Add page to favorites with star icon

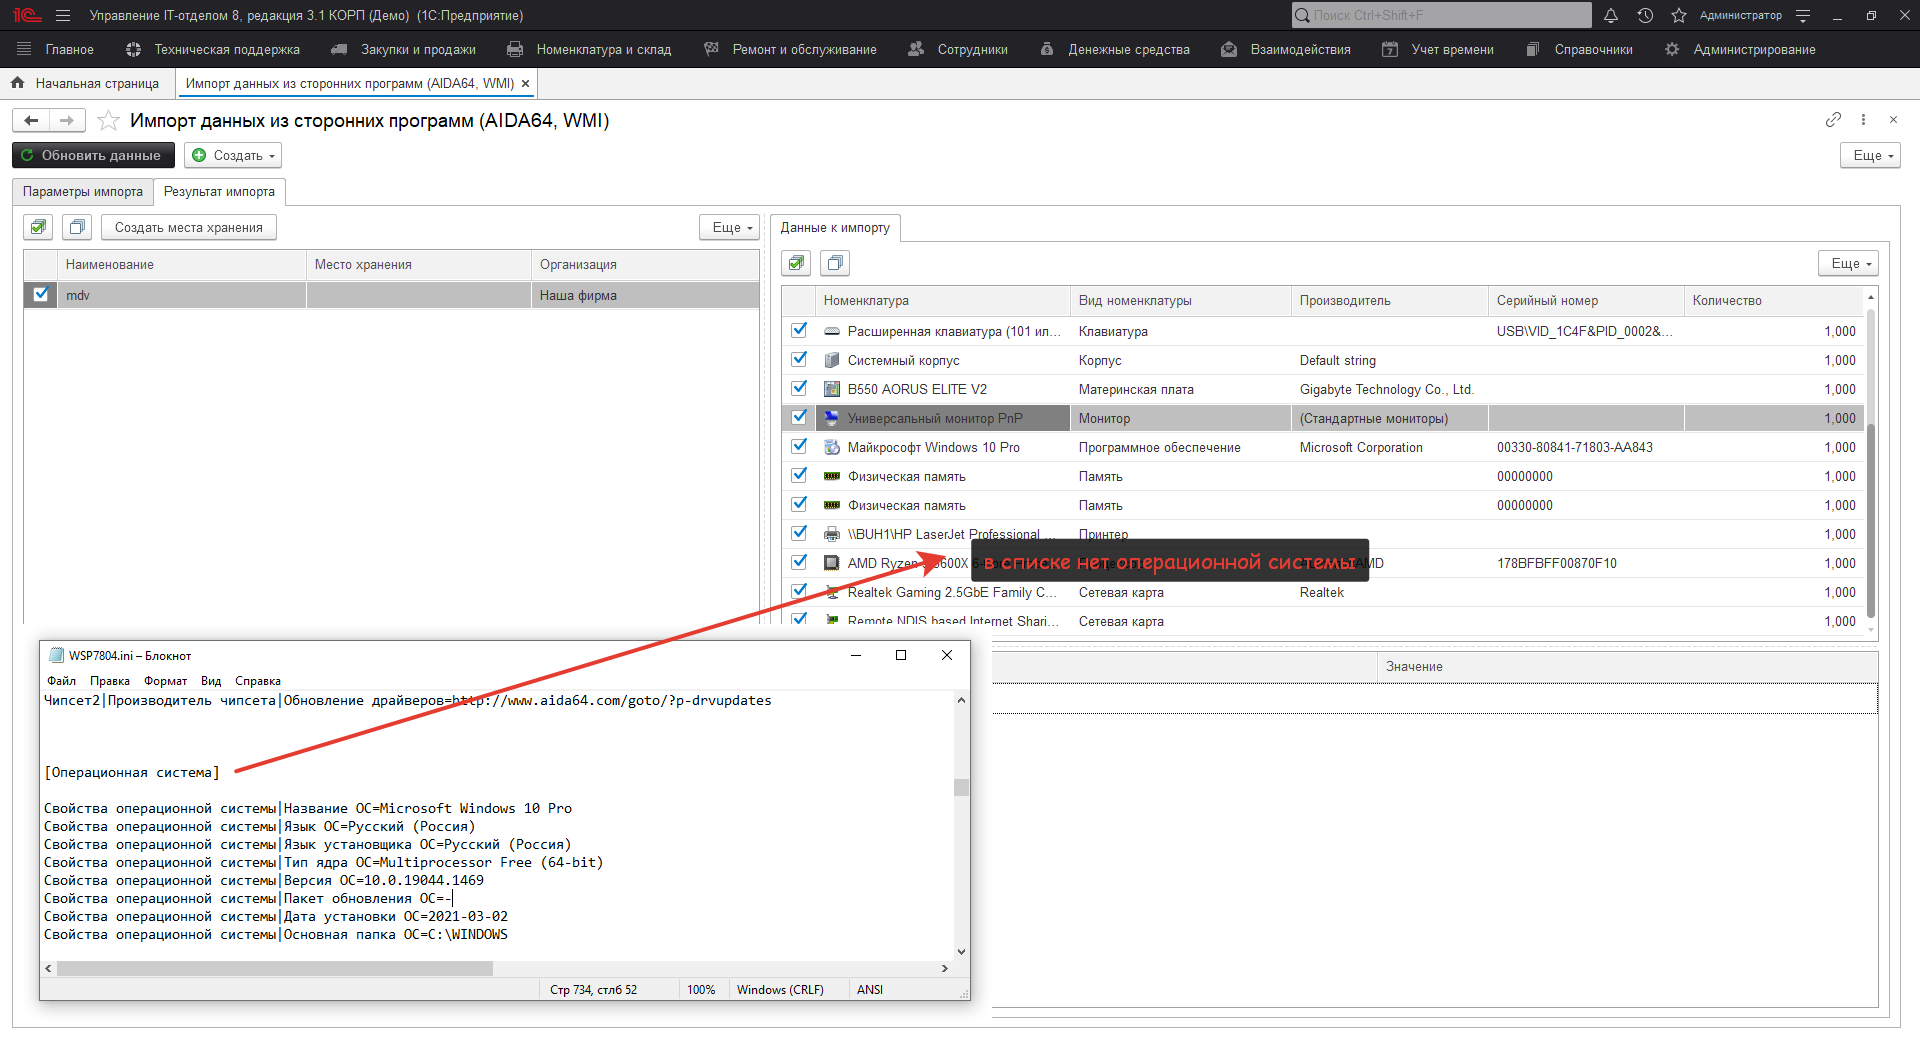point(108,121)
